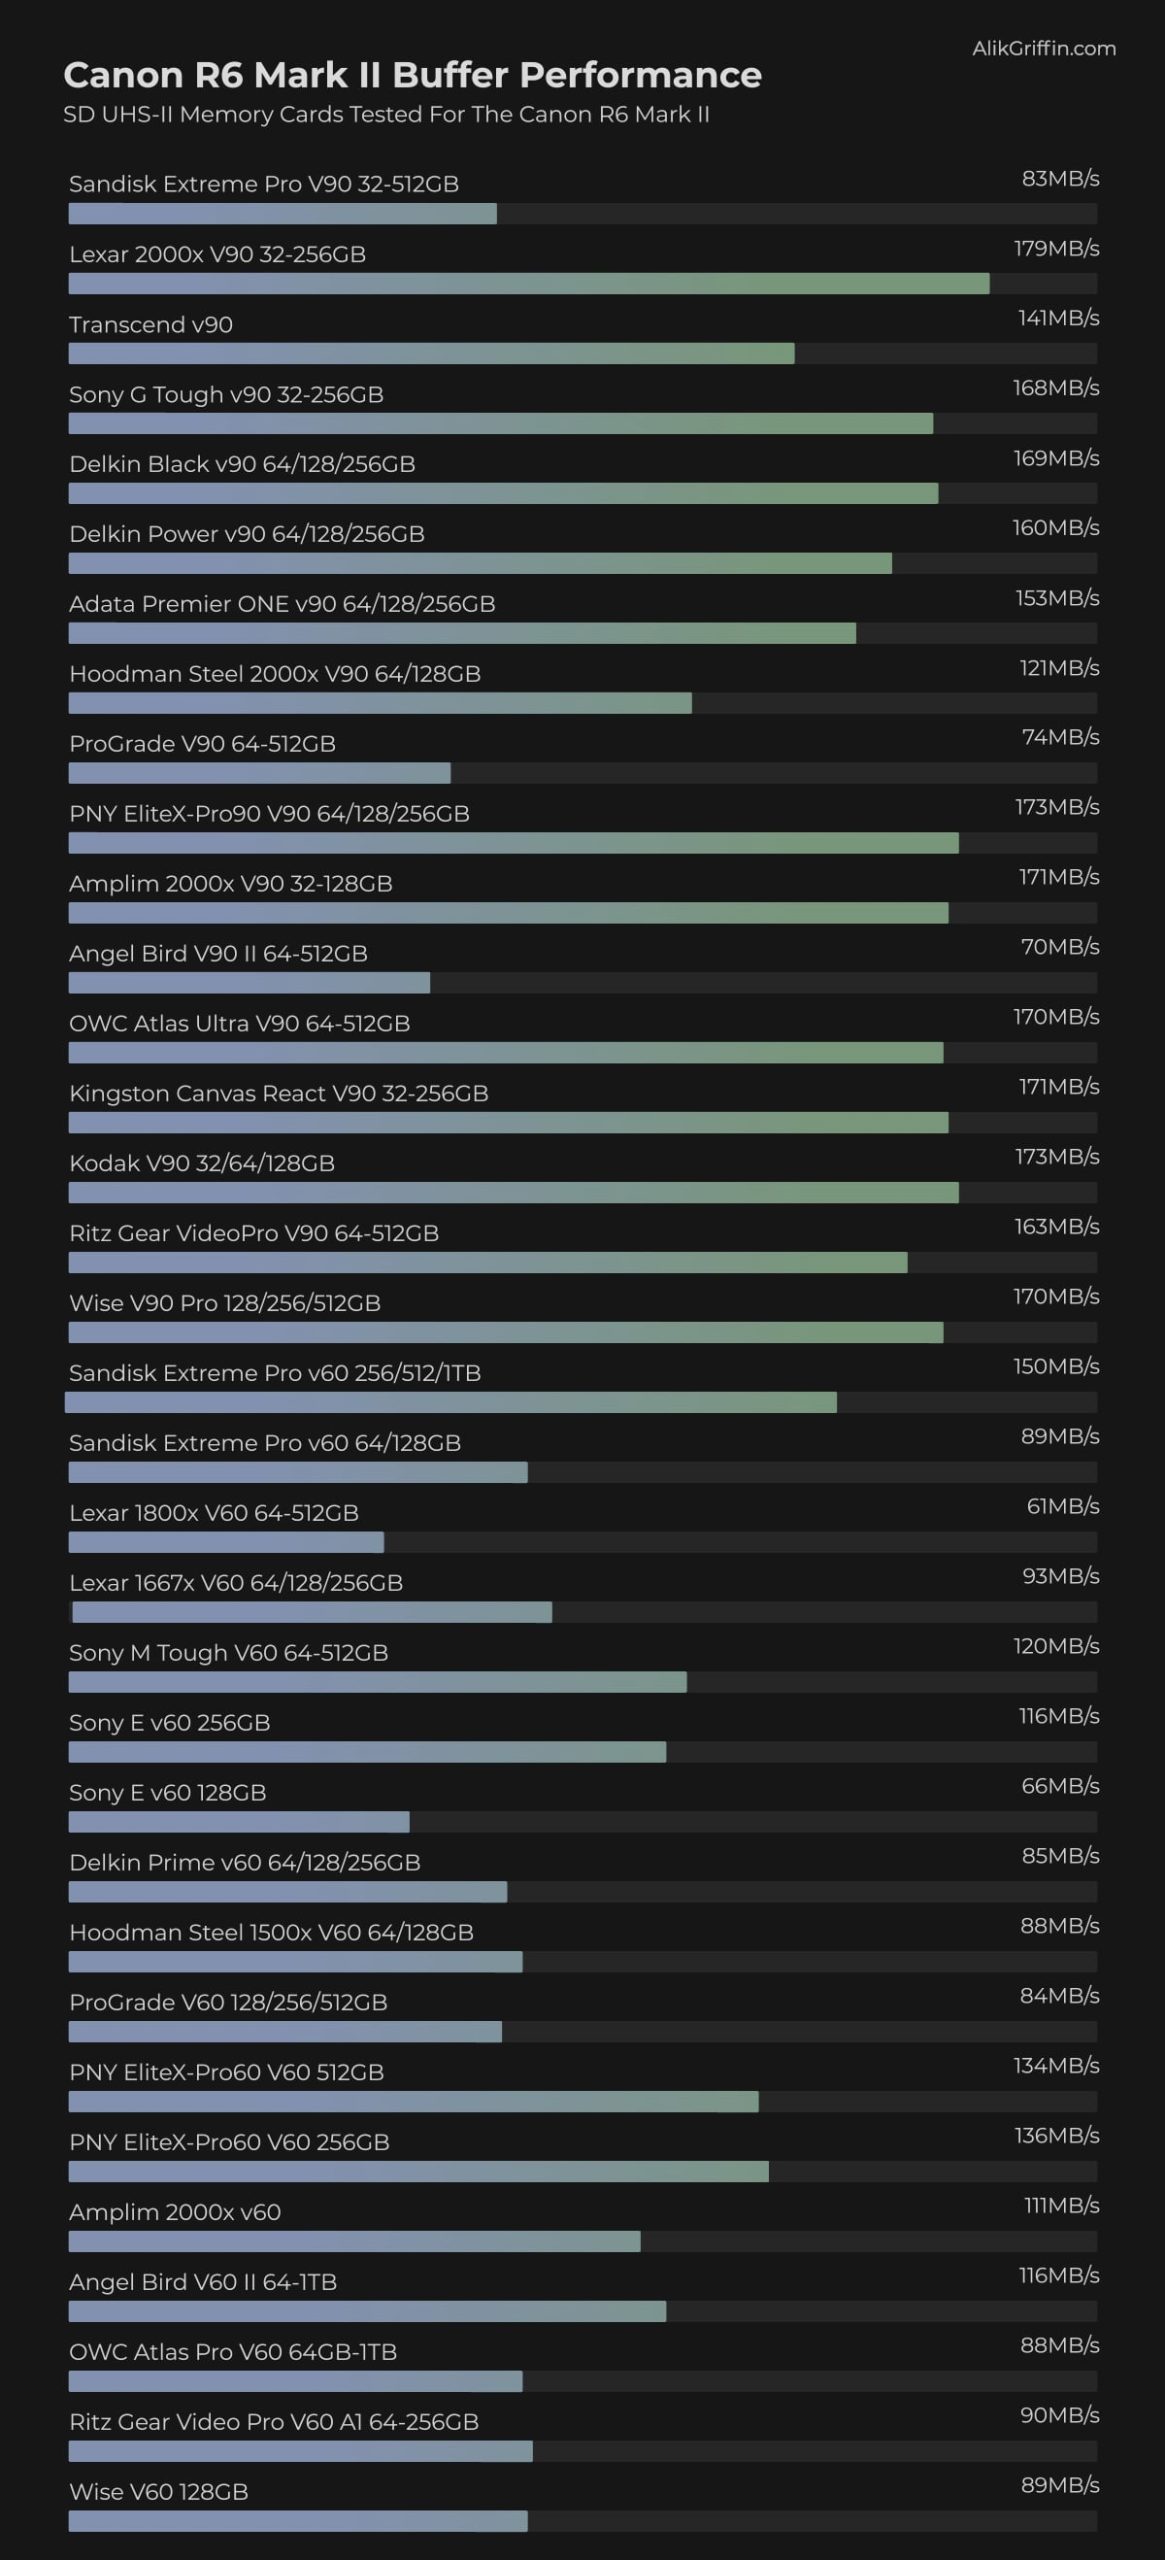The width and height of the screenshot is (1165, 2560).
Task: Click the Wise V60 128GB bar
Action: (298, 2521)
